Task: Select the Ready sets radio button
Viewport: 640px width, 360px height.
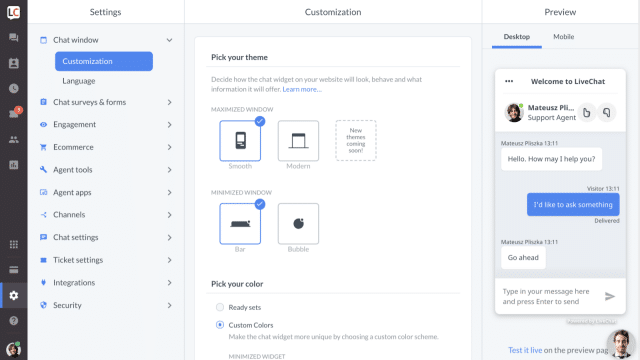Action: (x=220, y=307)
